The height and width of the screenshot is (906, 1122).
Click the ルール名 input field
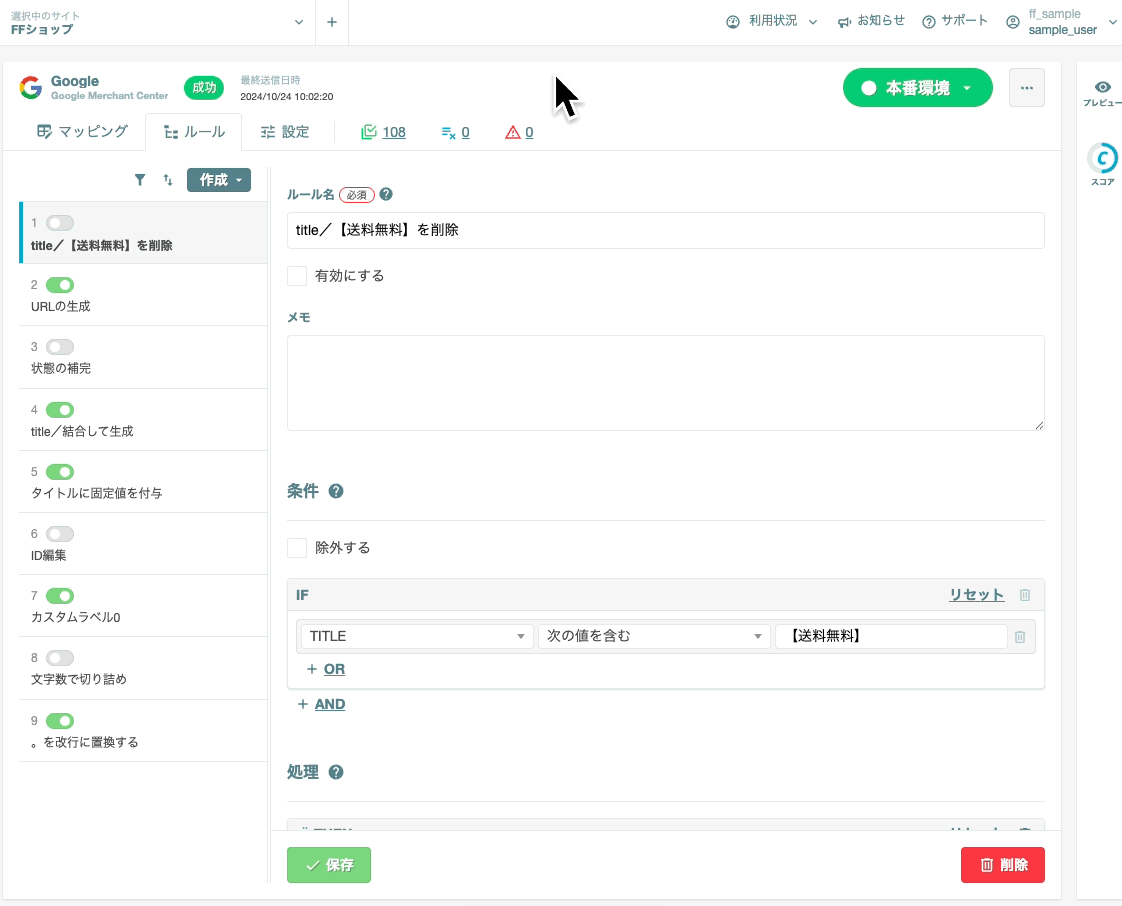665,230
